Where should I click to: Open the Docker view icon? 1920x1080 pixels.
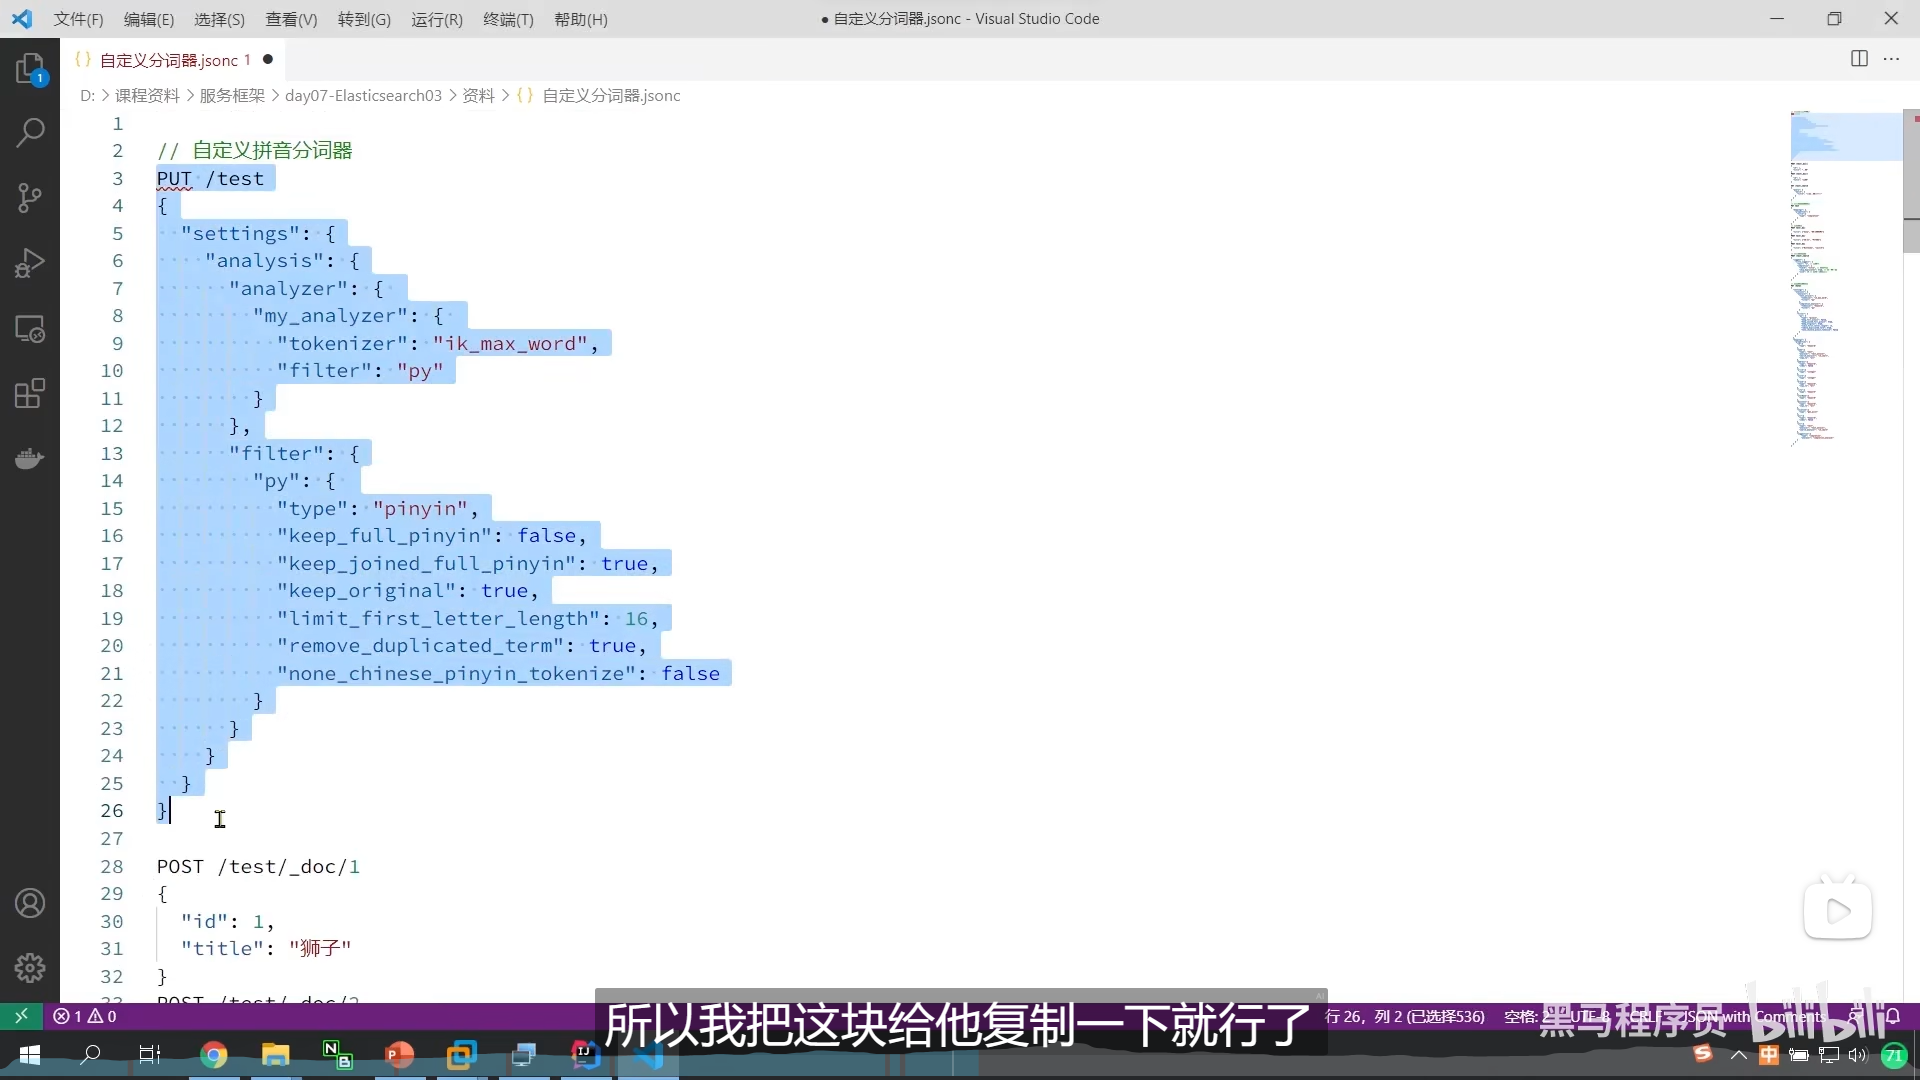tap(30, 458)
